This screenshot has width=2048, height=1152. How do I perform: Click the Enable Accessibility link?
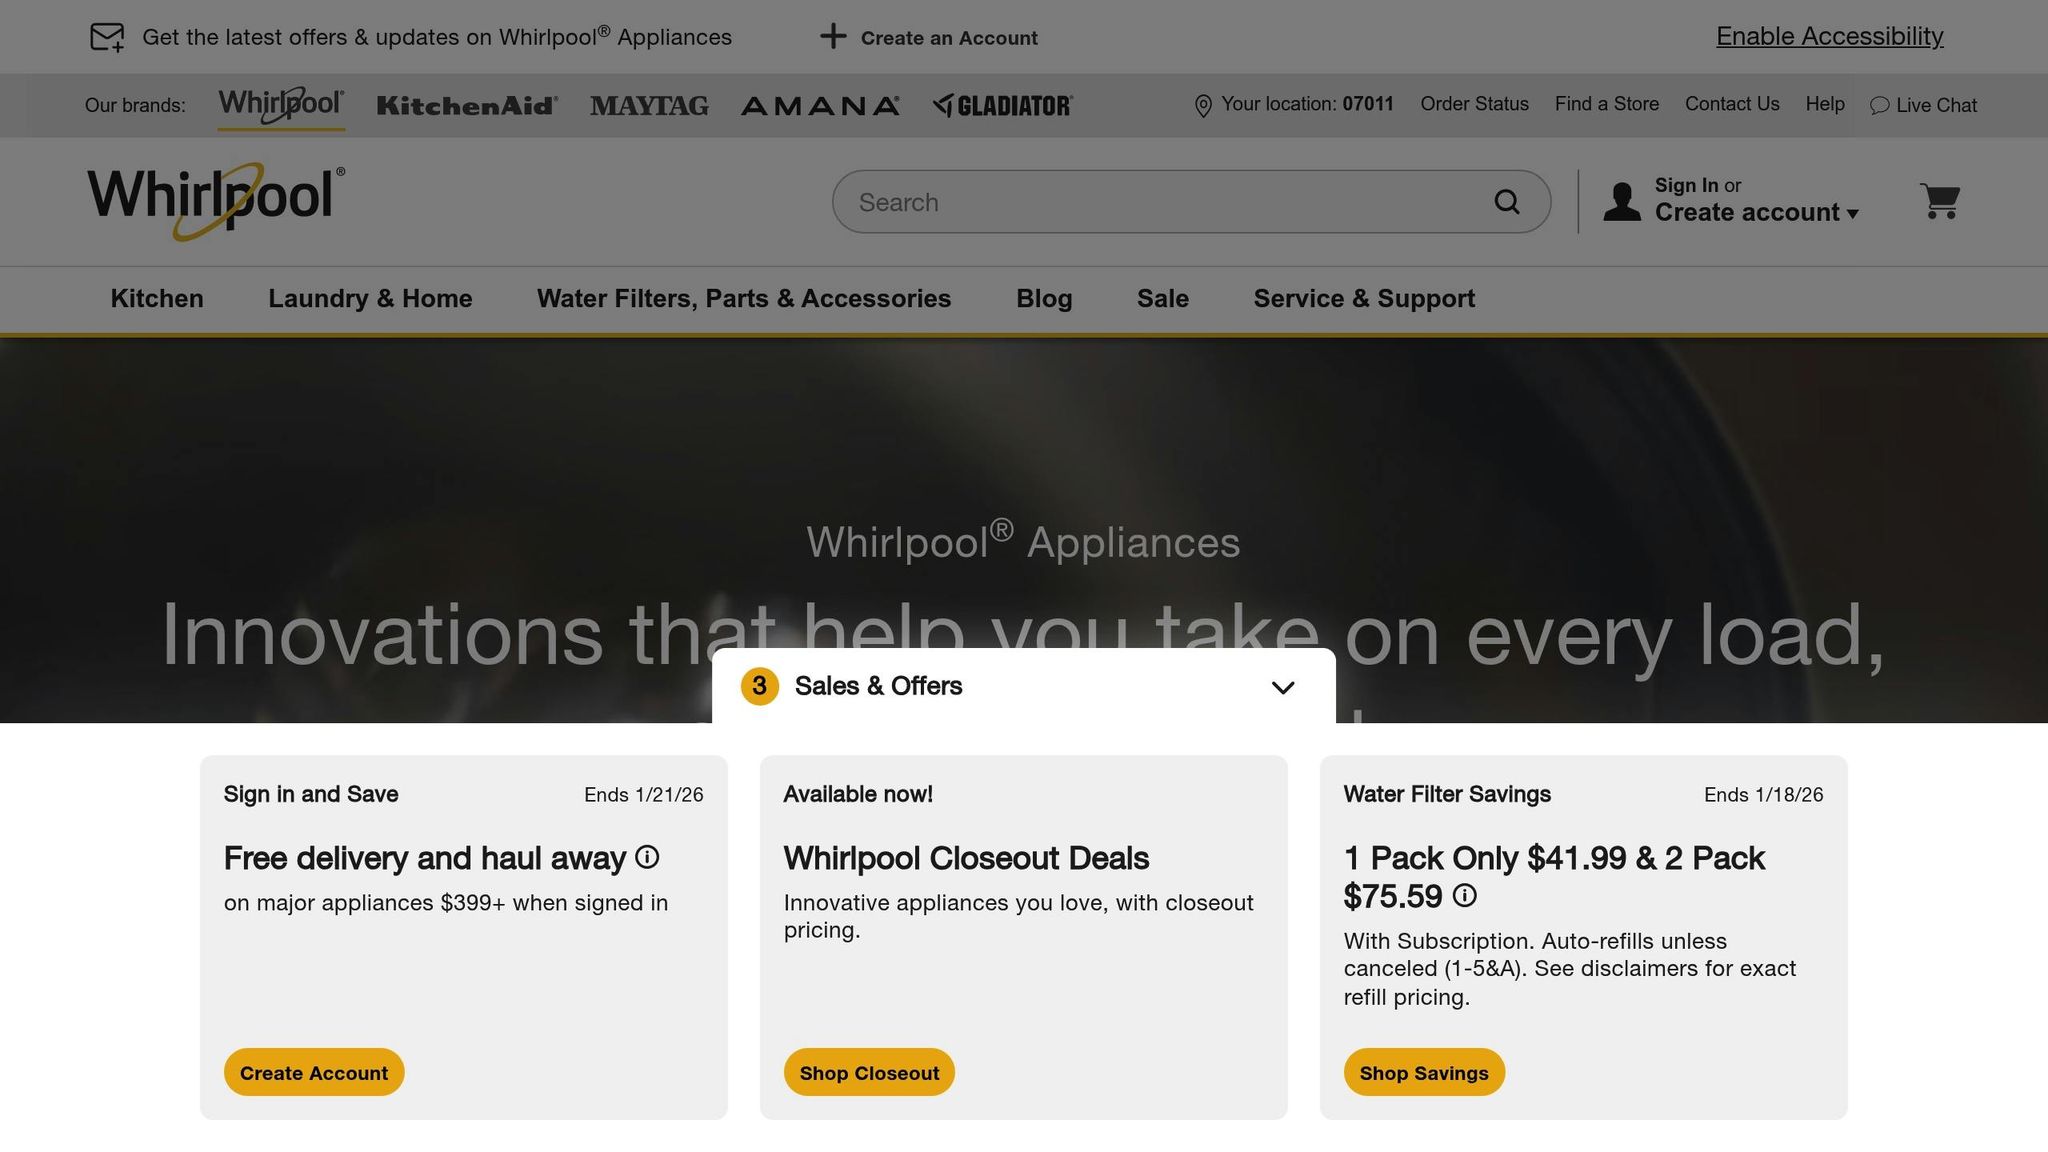(x=1829, y=36)
